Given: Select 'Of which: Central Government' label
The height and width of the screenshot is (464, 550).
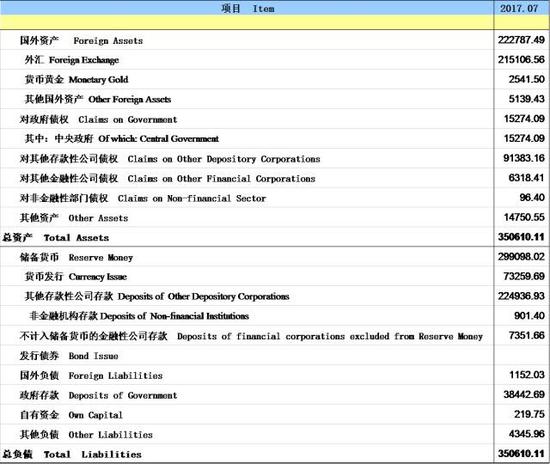Looking at the screenshot, I should pyautogui.click(x=122, y=139).
